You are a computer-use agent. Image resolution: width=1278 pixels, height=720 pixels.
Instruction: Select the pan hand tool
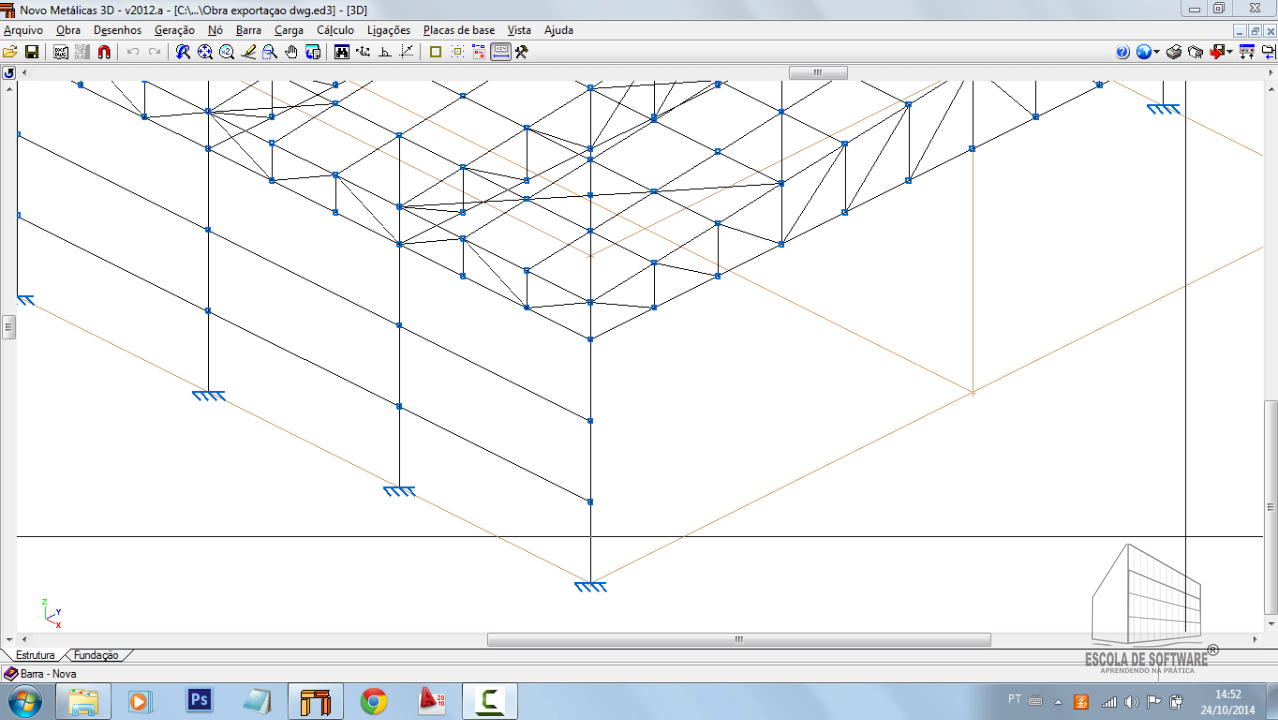292,52
